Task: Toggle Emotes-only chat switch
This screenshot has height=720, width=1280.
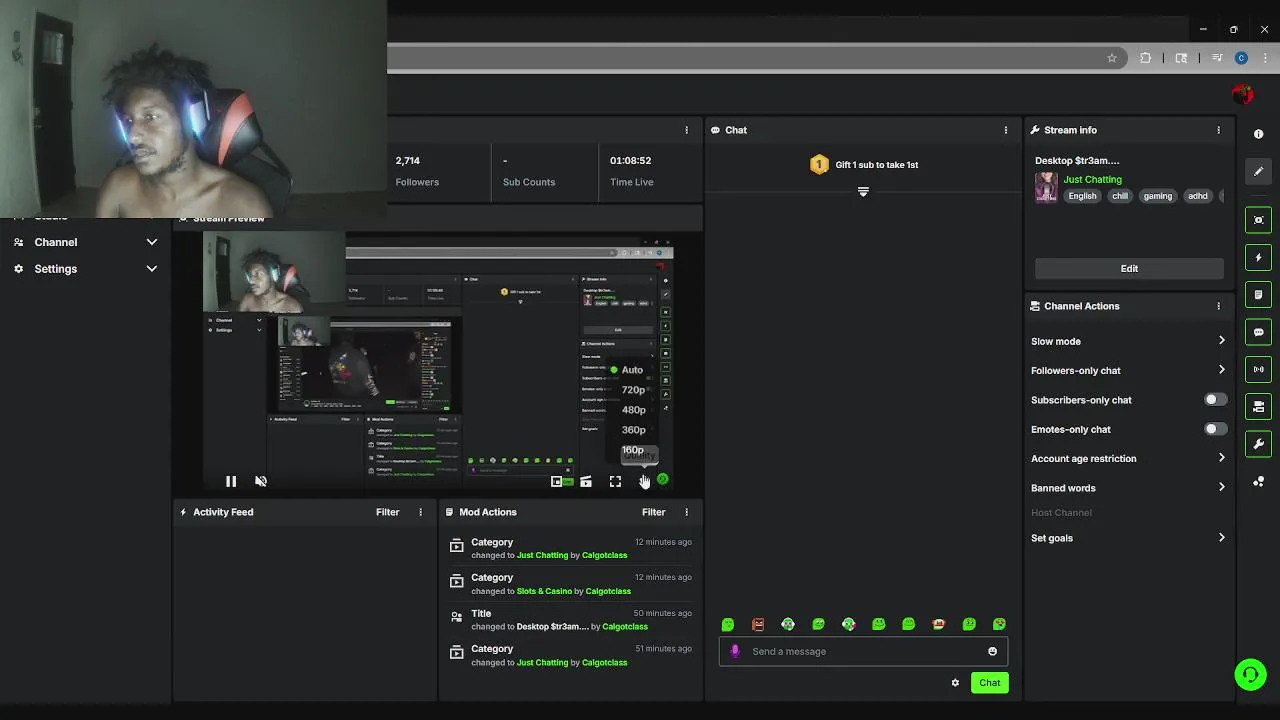Action: click(x=1215, y=429)
